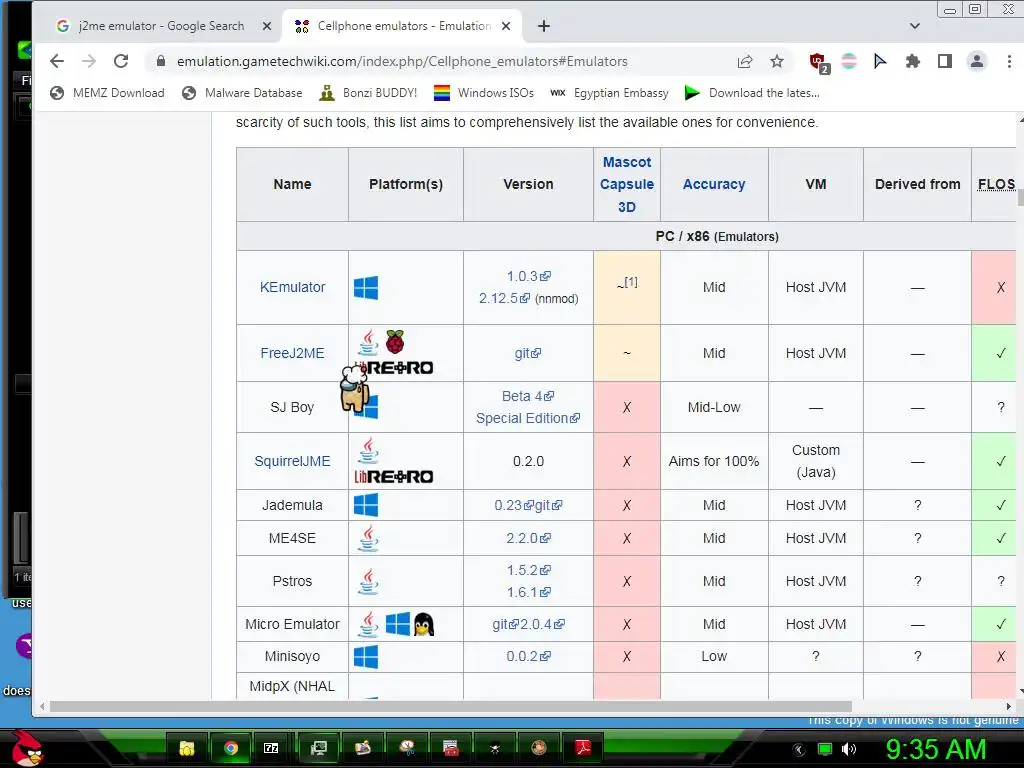
Task: Click the Java icon in the ME4SE row
Action: [368, 538]
